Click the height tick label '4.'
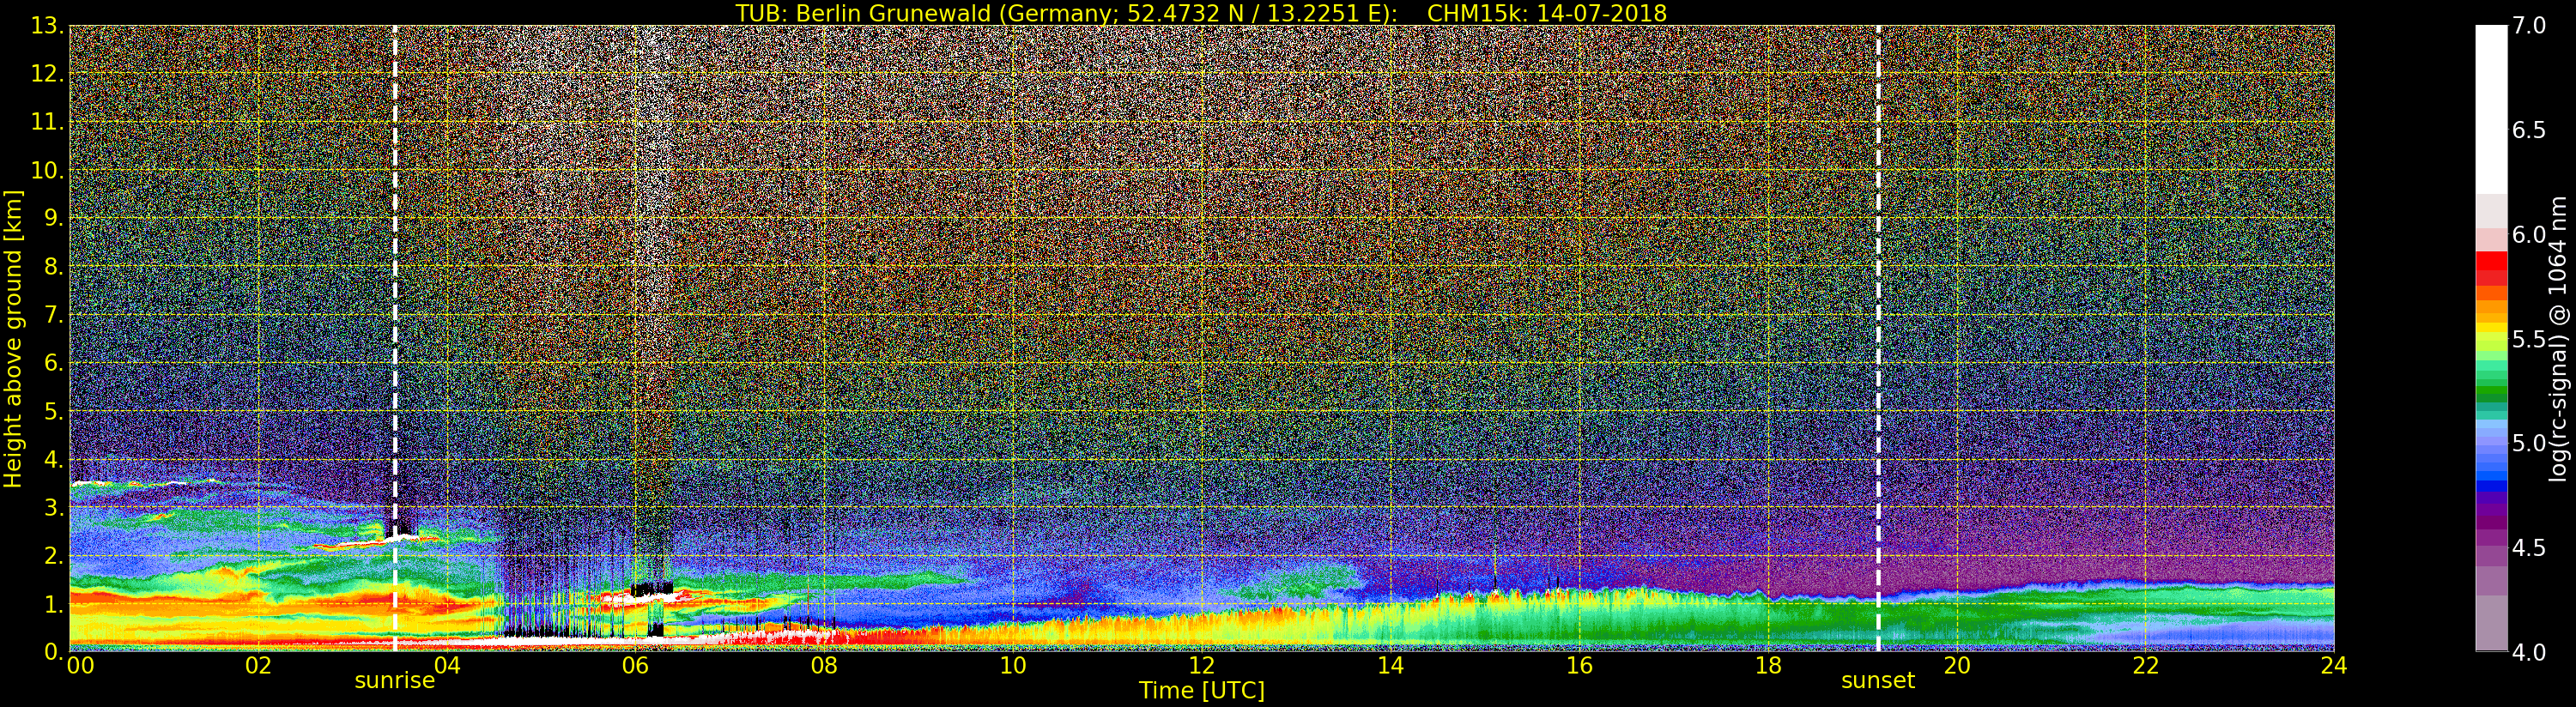This screenshot has height=707, width=2576. pyautogui.click(x=54, y=459)
